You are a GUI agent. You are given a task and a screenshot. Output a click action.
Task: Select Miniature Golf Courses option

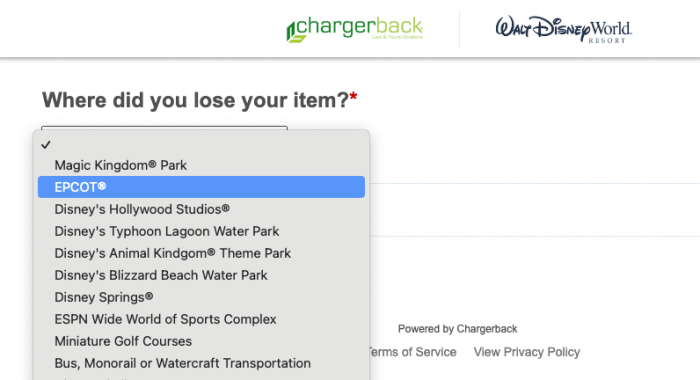point(201,341)
